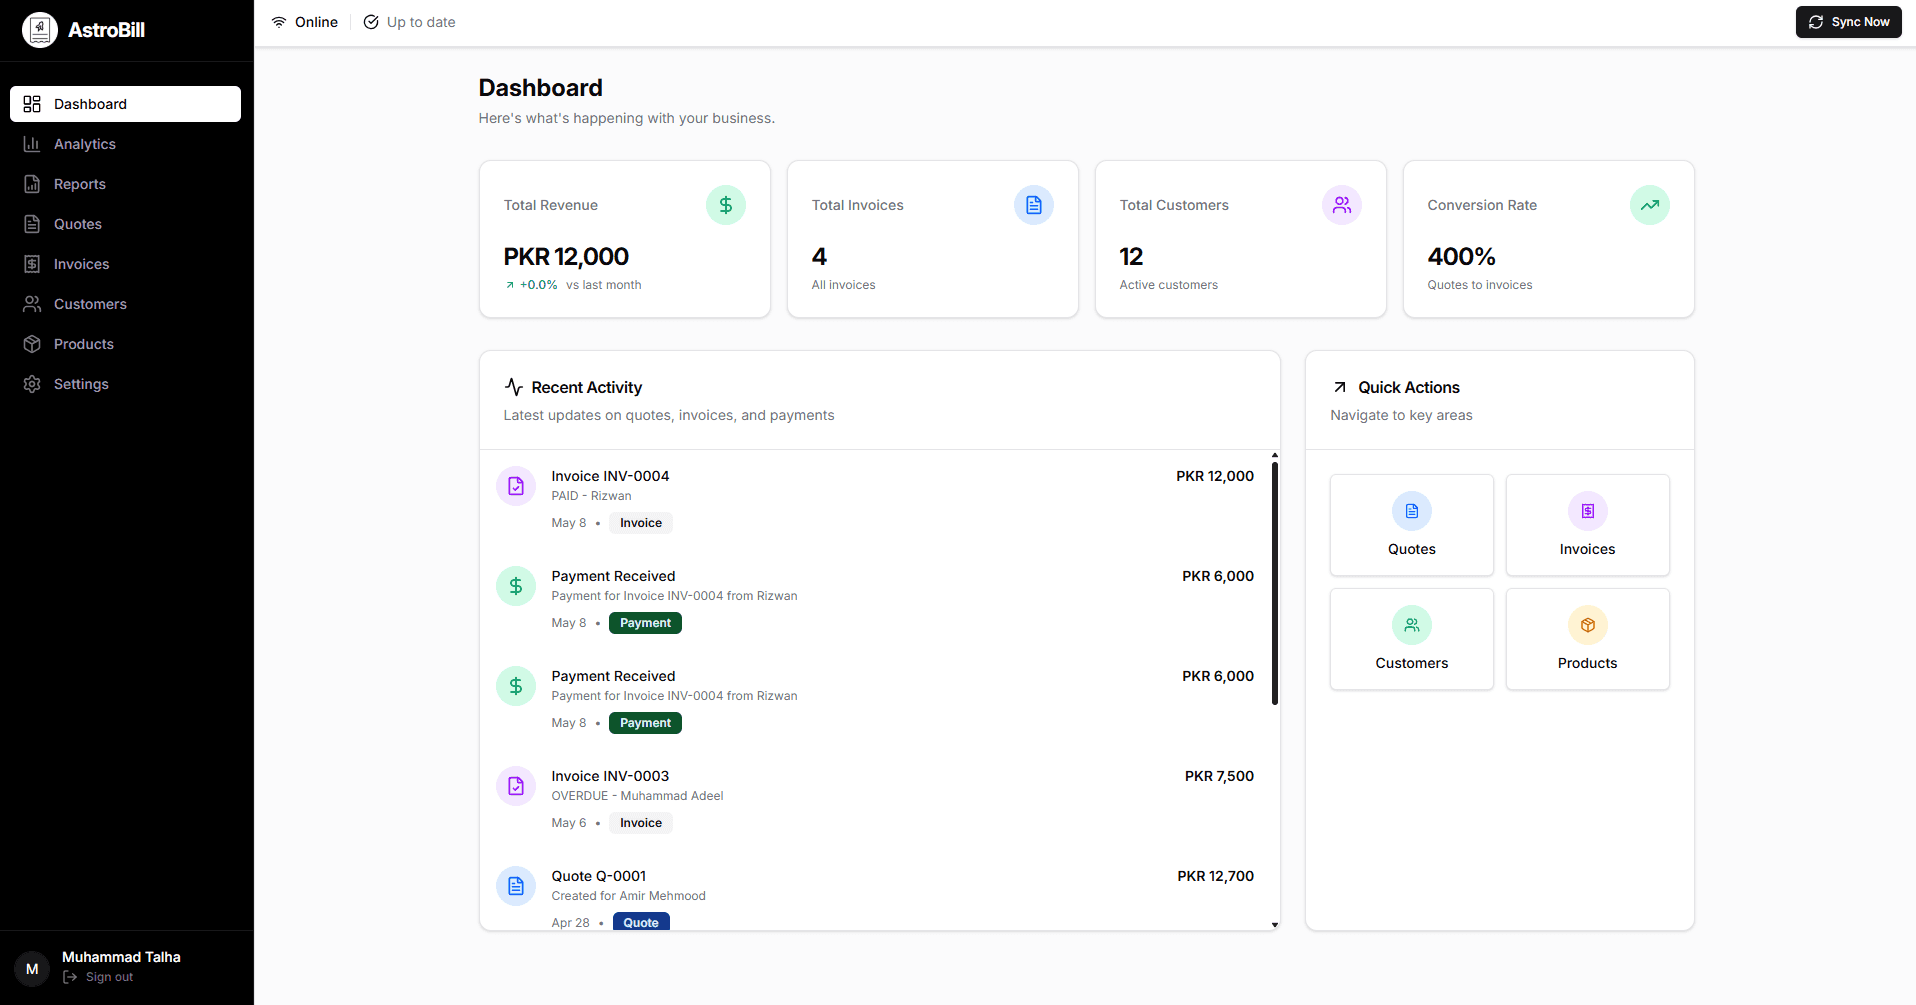Click the OVERDUE - Muhammad Adeel status text
This screenshot has height=1005, width=1916.
click(637, 796)
